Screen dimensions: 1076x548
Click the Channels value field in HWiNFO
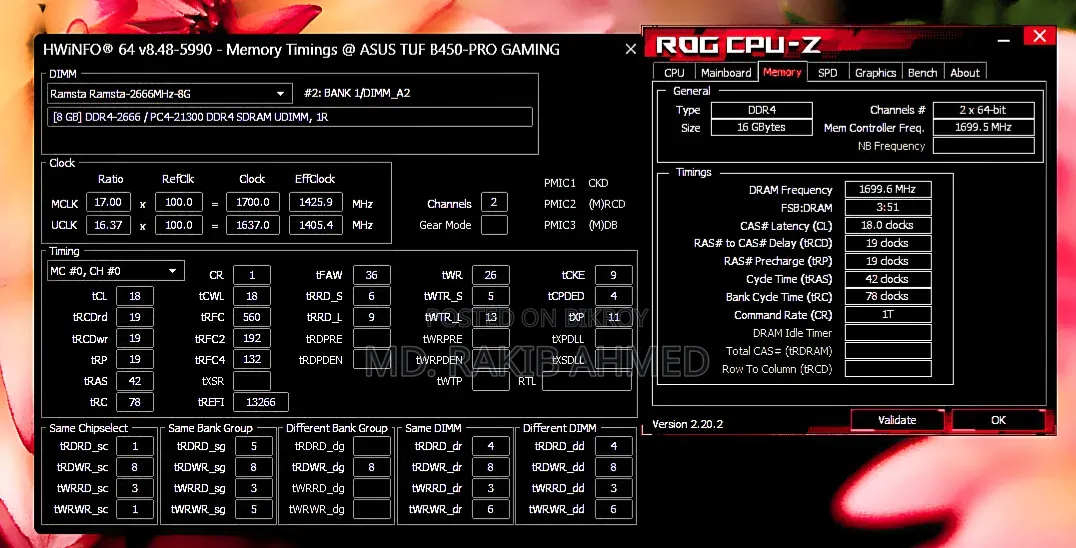coord(494,202)
